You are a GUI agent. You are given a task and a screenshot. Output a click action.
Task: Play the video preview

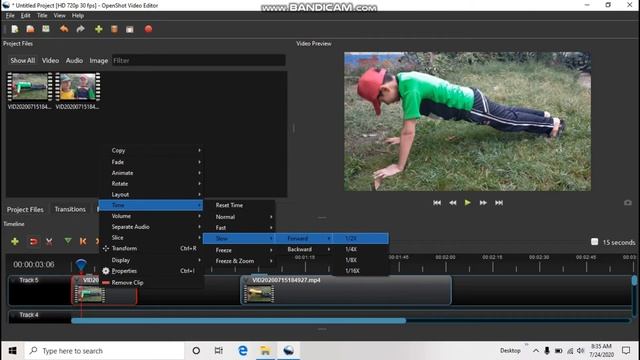468,203
